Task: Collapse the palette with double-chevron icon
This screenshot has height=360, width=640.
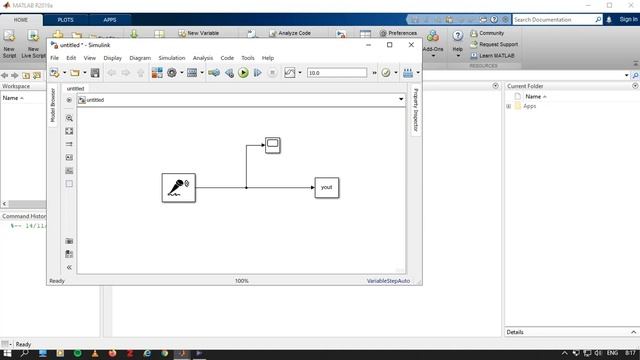Action: pos(69,267)
